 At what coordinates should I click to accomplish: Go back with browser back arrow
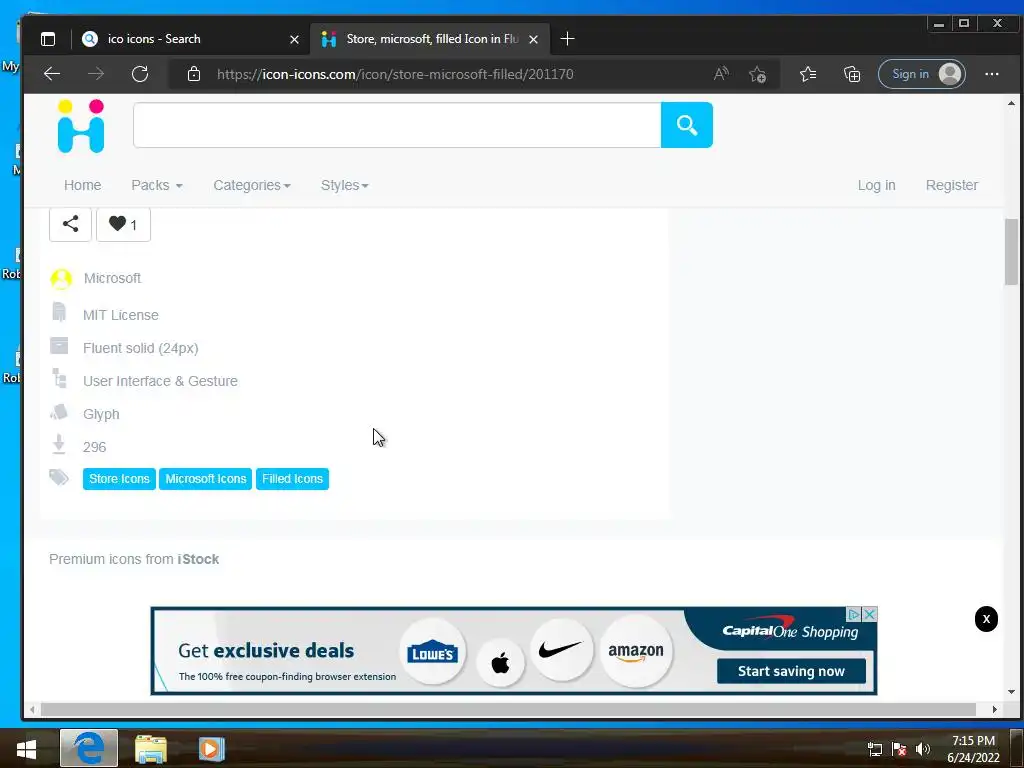[x=52, y=74]
